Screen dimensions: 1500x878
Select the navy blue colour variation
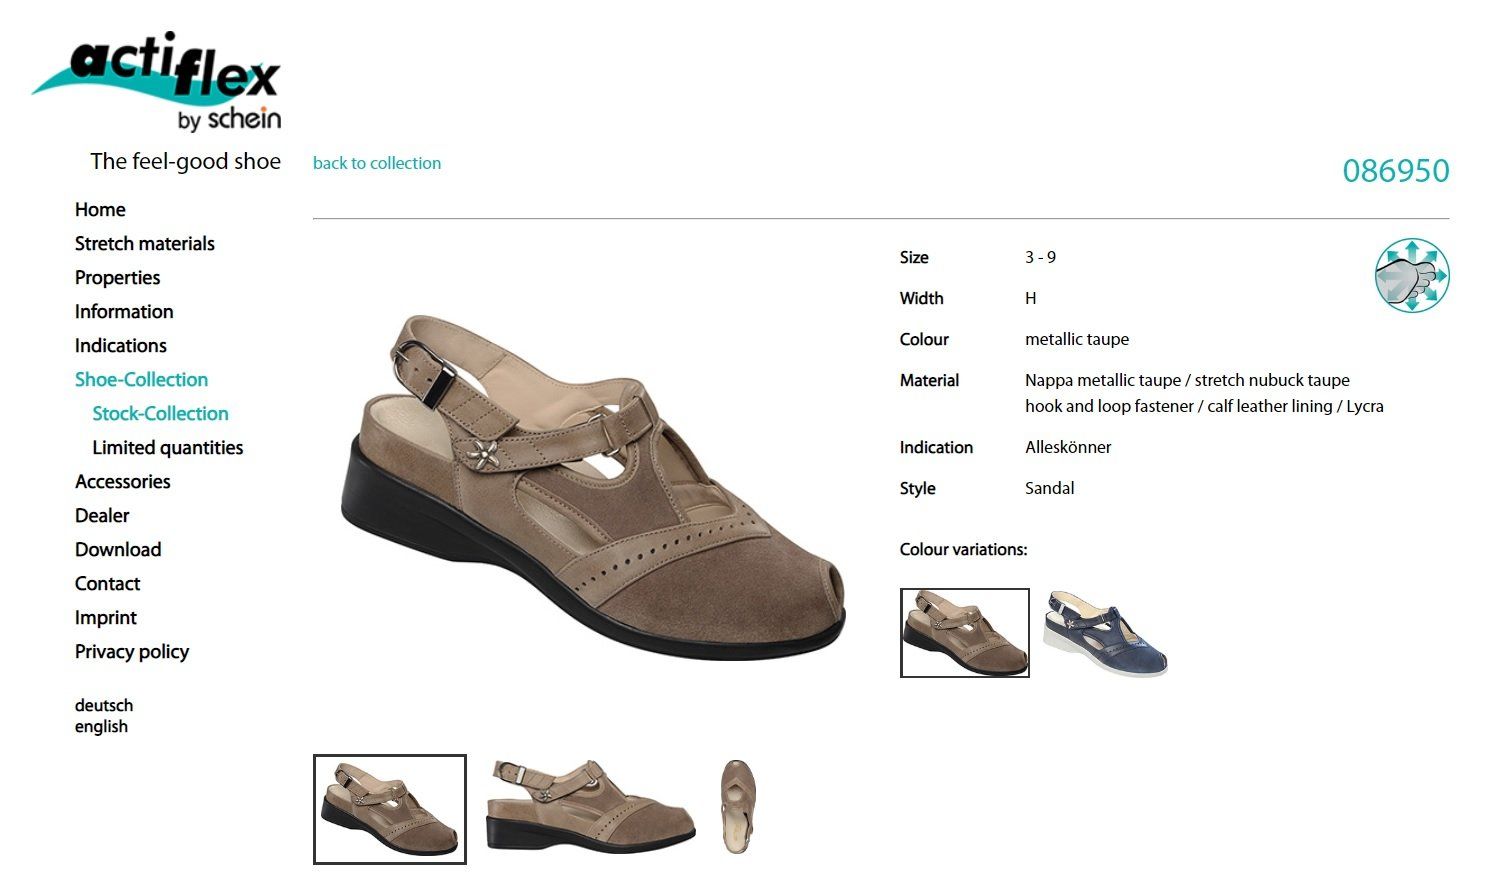tap(1105, 633)
